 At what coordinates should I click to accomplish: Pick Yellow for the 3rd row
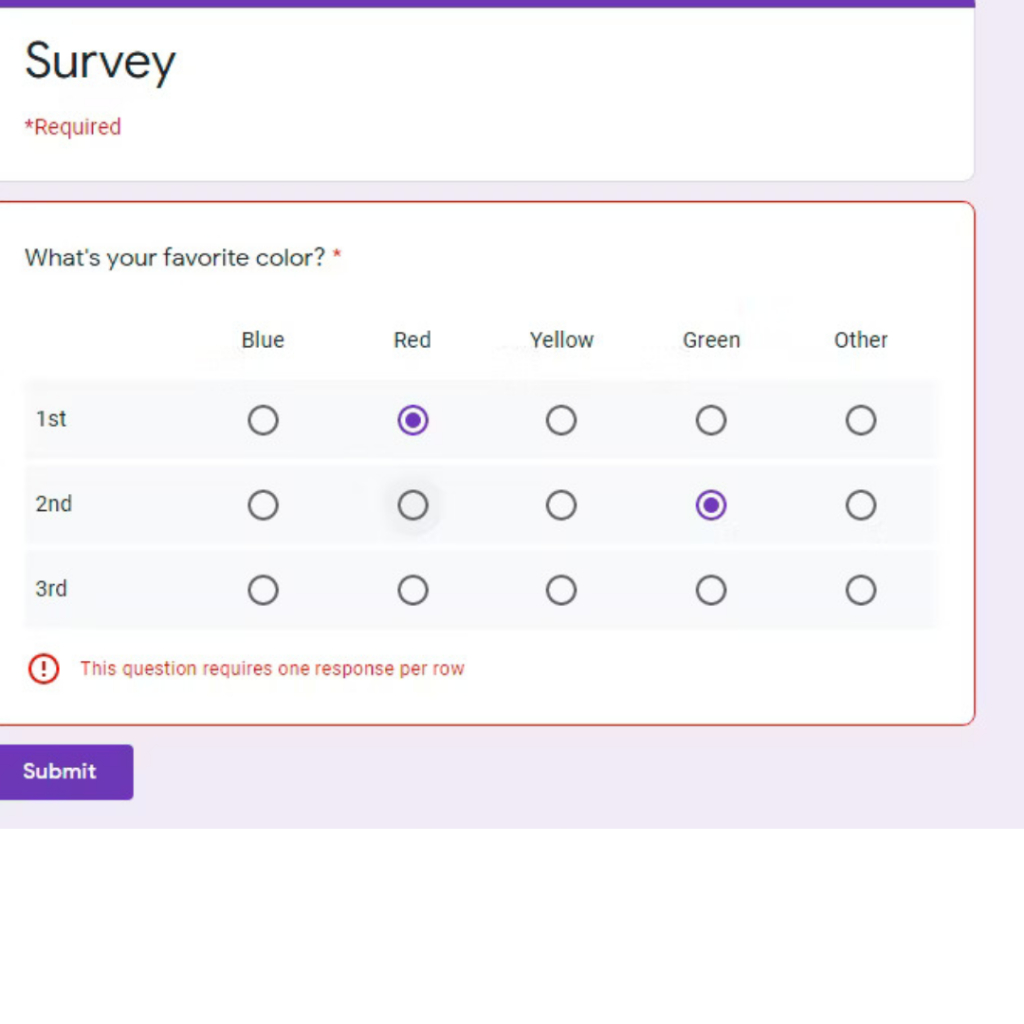click(561, 591)
